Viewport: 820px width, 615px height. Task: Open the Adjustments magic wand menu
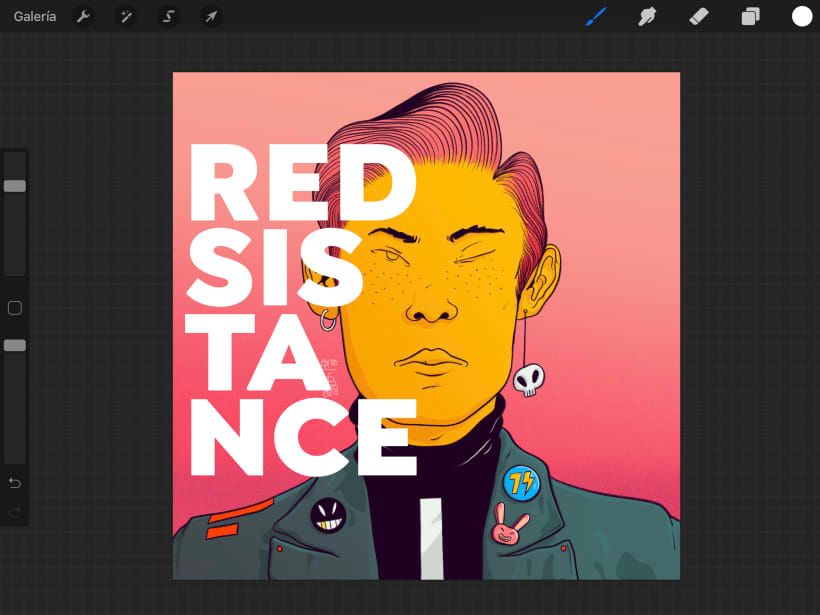(126, 16)
